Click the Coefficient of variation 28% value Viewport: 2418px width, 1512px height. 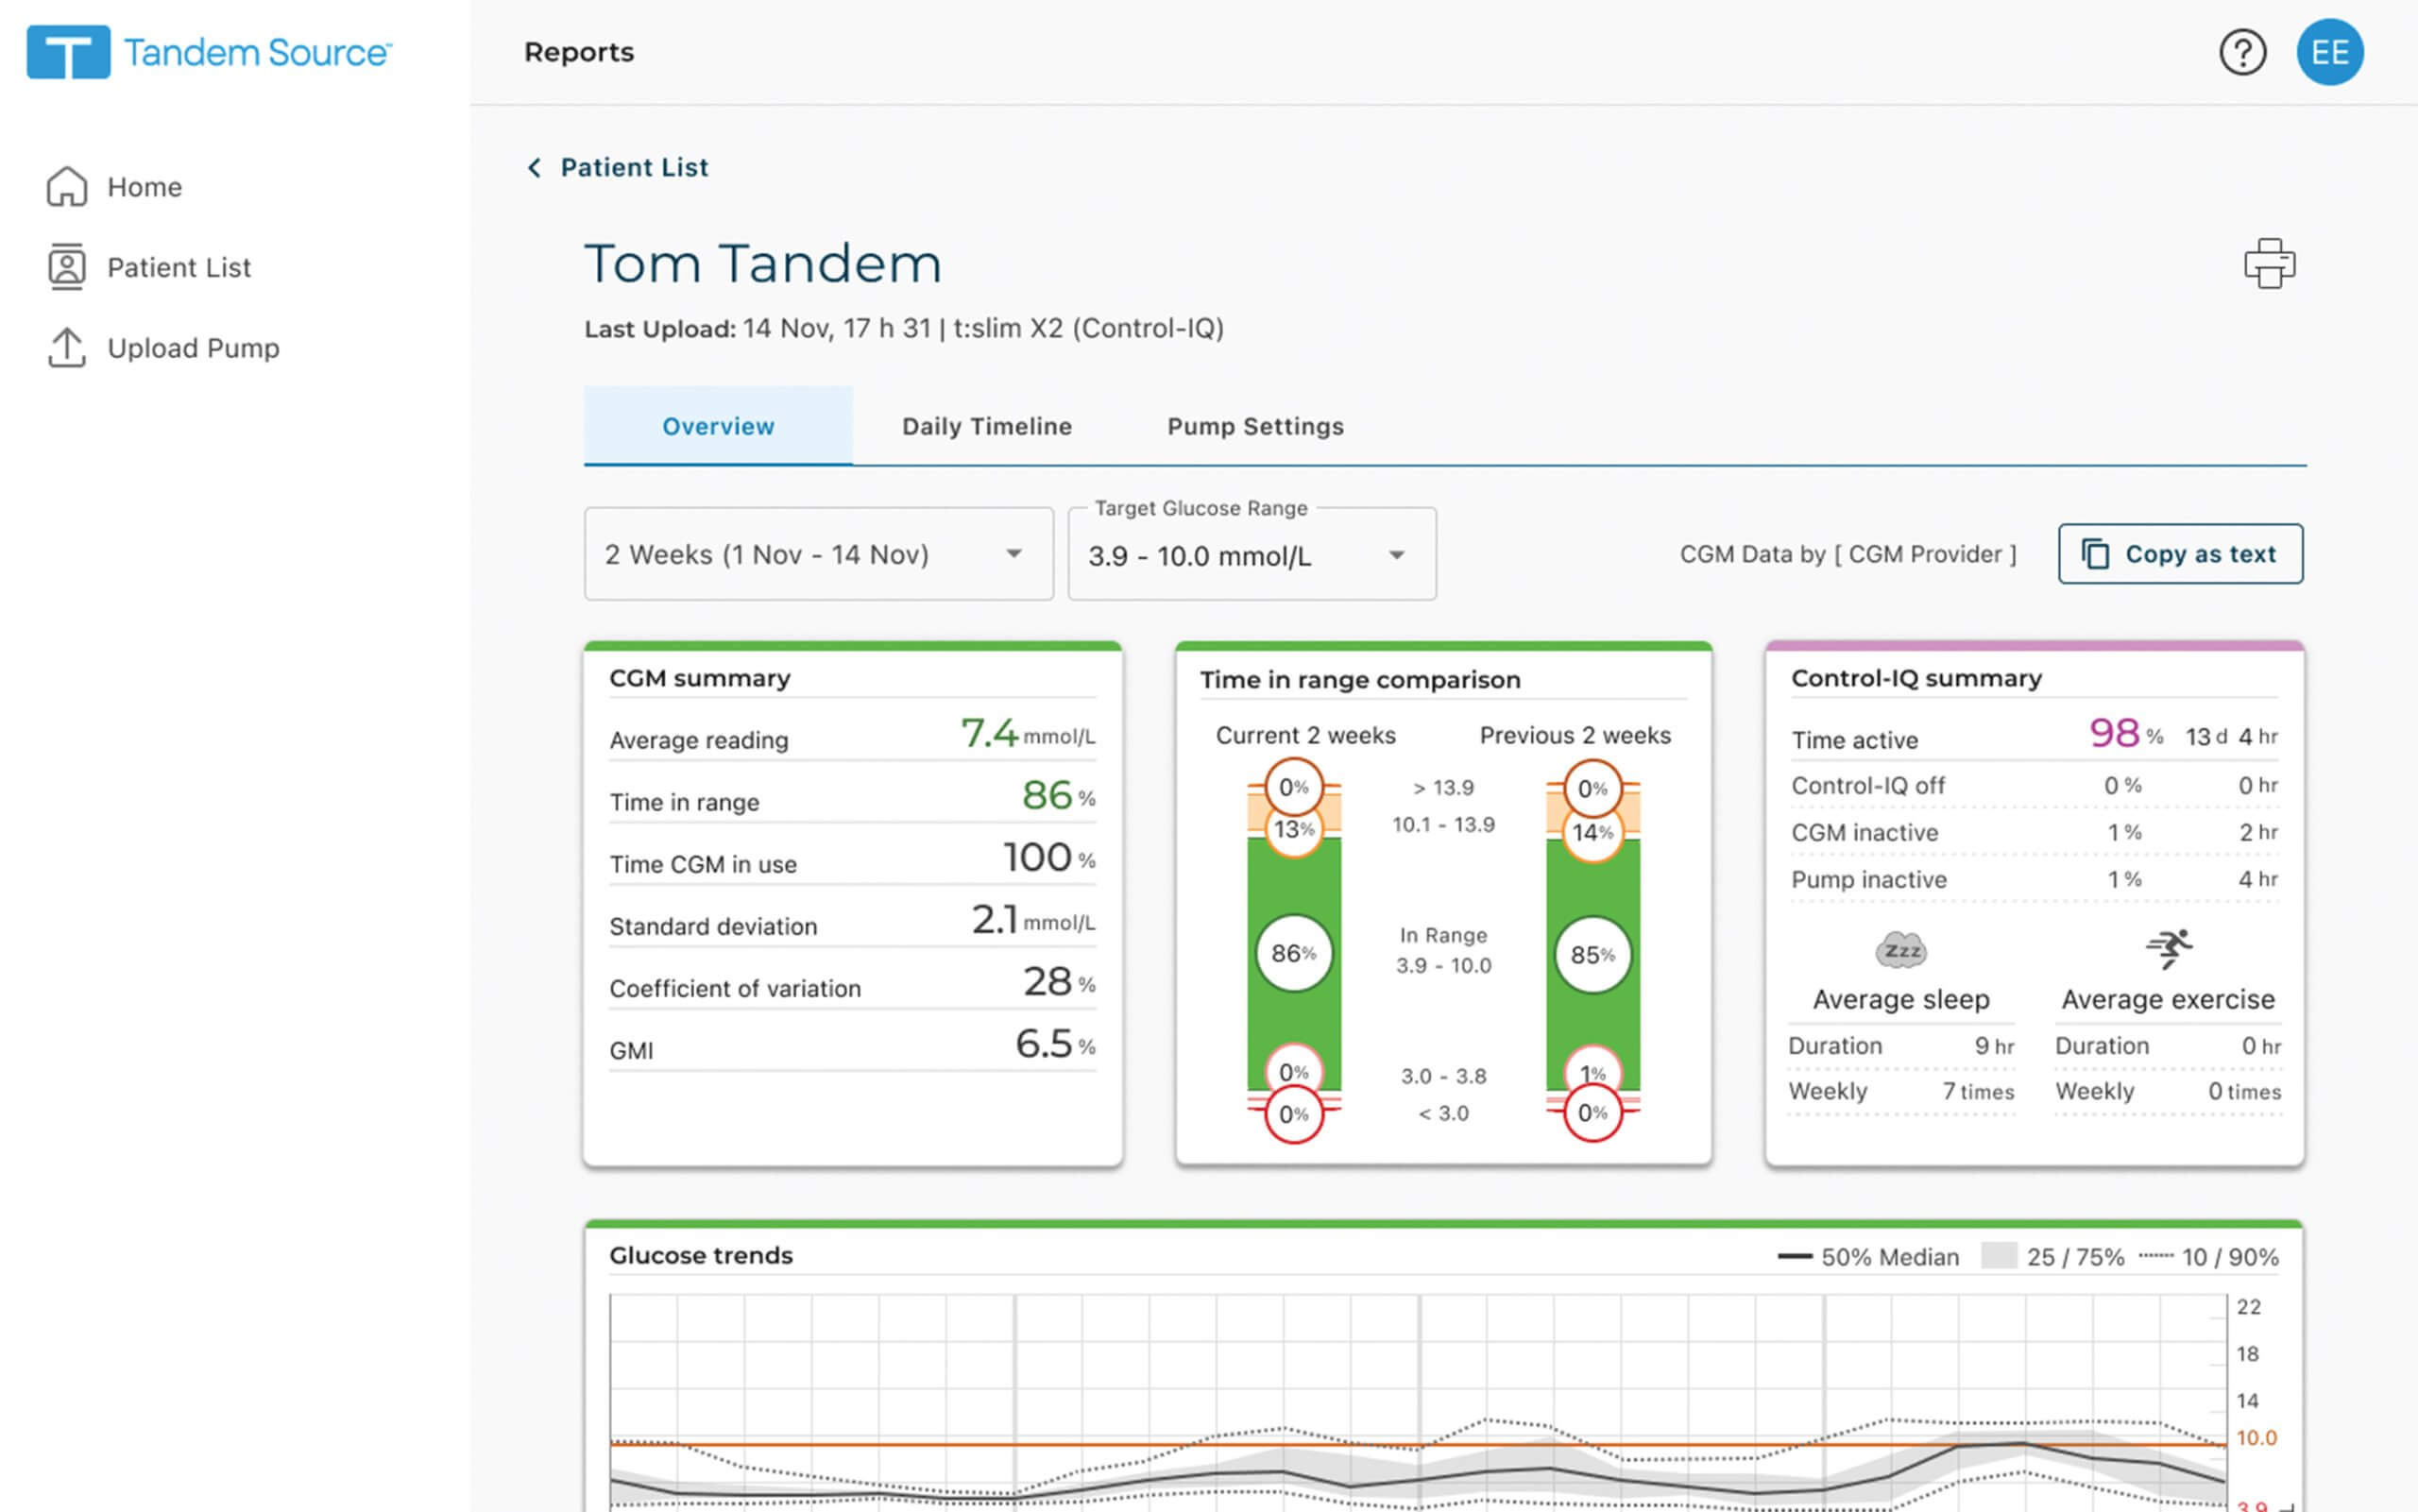click(1059, 981)
